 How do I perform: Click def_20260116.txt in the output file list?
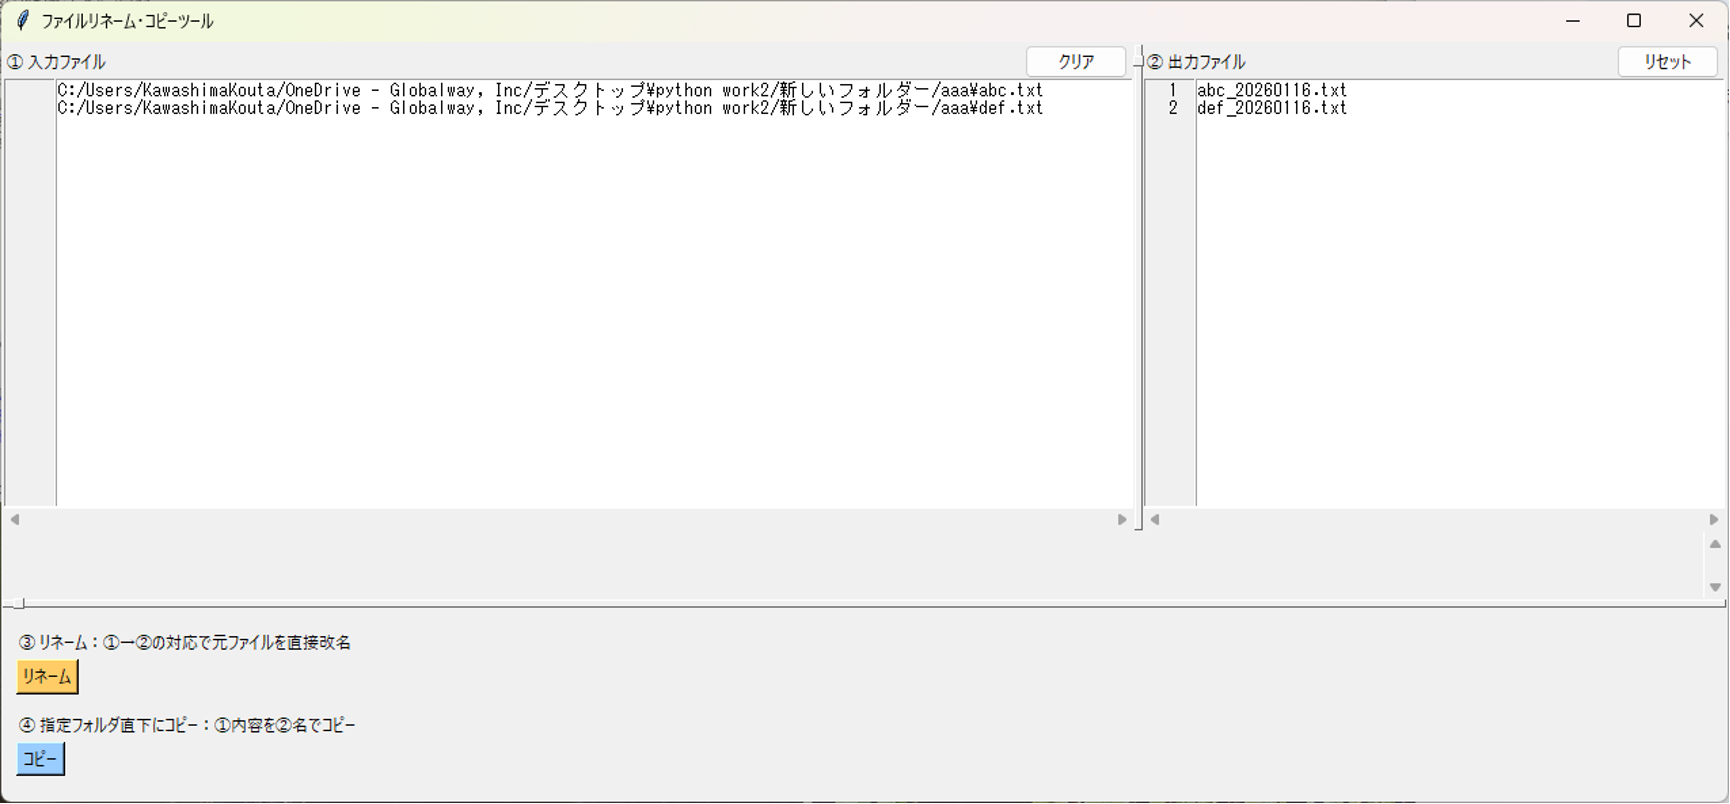1271,108
